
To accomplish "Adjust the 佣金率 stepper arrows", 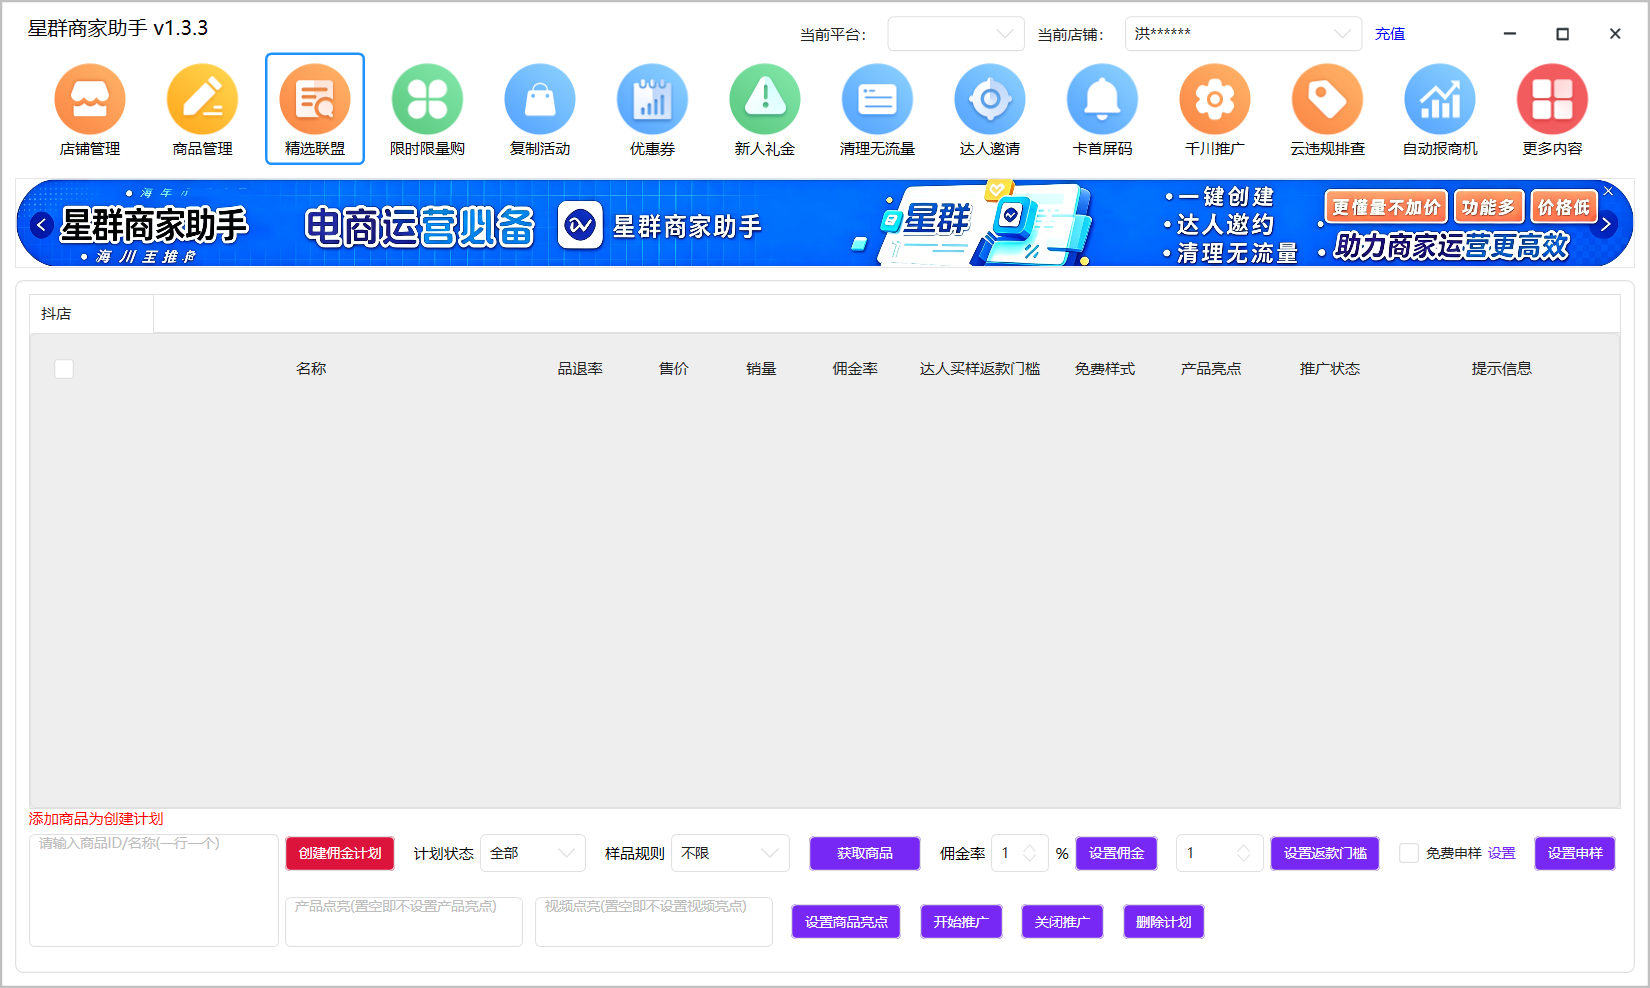I will click(1030, 853).
